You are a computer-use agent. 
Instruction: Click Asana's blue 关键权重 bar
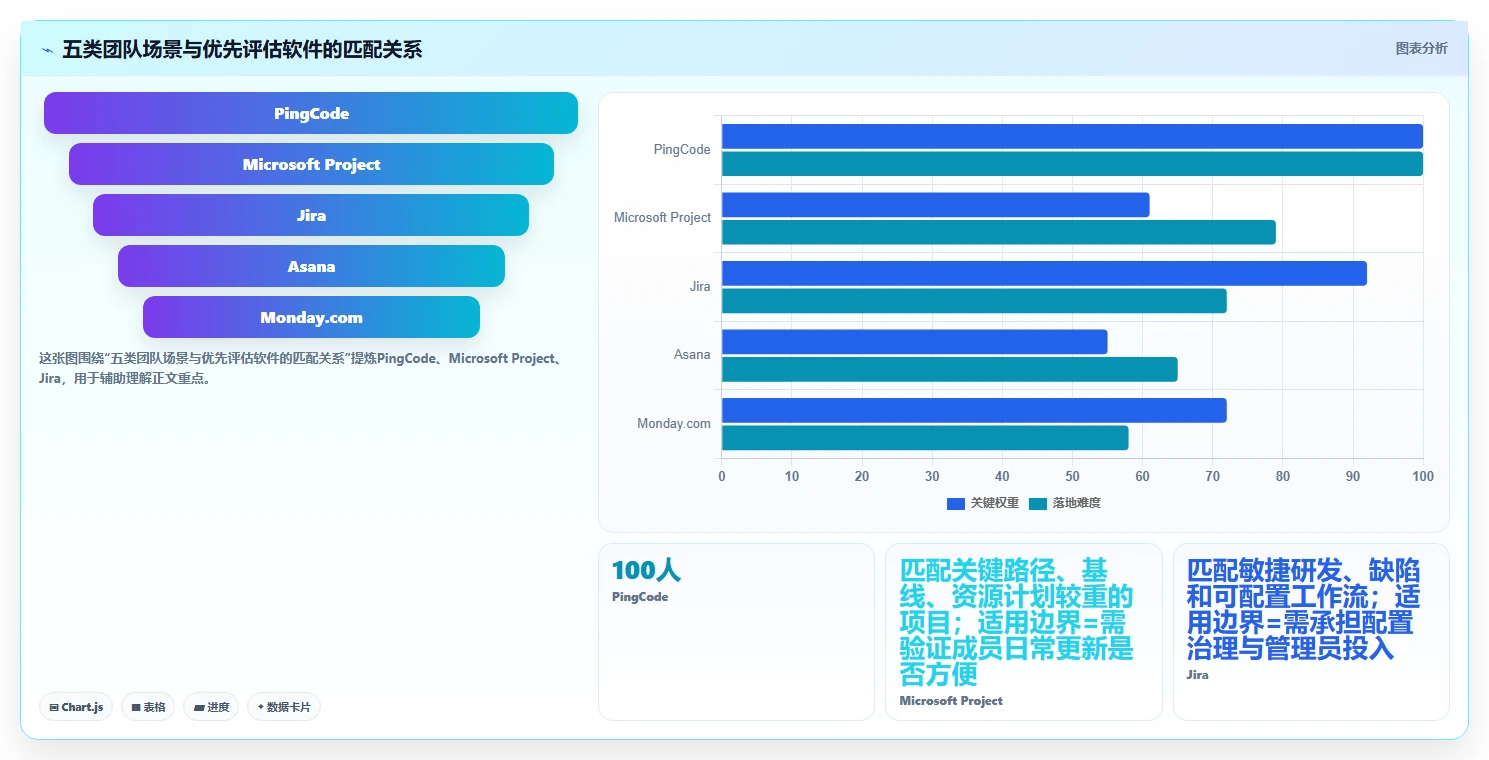pos(915,342)
